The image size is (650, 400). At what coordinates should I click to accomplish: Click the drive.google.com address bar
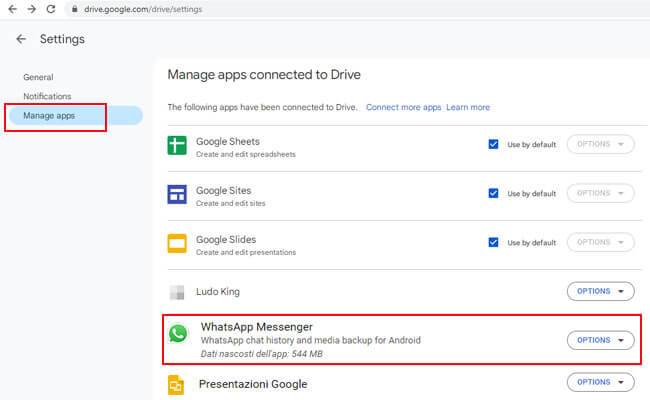[x=357, y=9]
